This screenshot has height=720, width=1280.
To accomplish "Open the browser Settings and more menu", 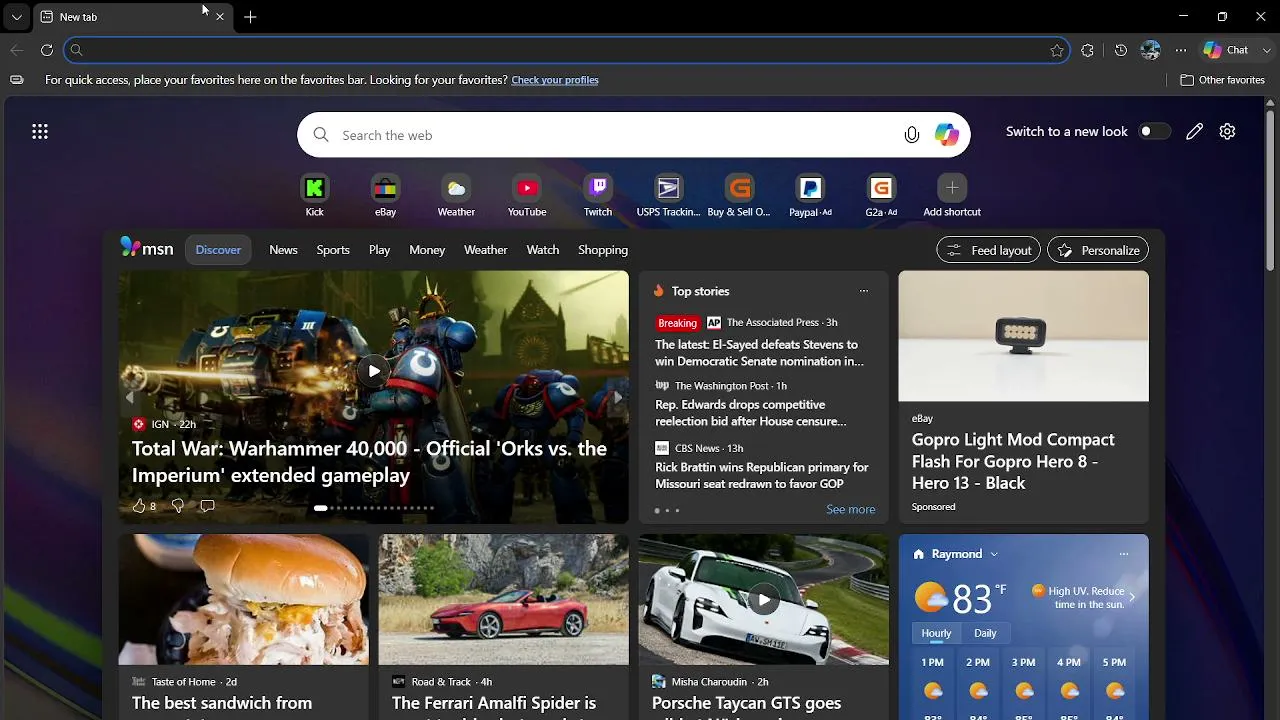I will click(1181, 50).
